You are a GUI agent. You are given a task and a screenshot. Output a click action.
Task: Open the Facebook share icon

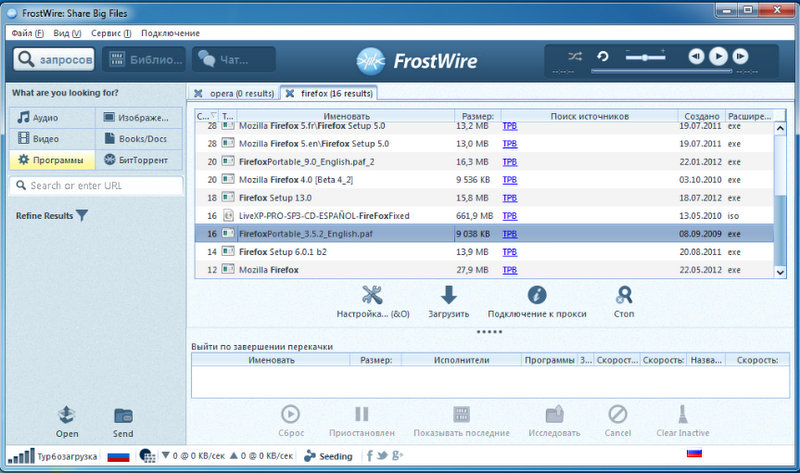369,456
